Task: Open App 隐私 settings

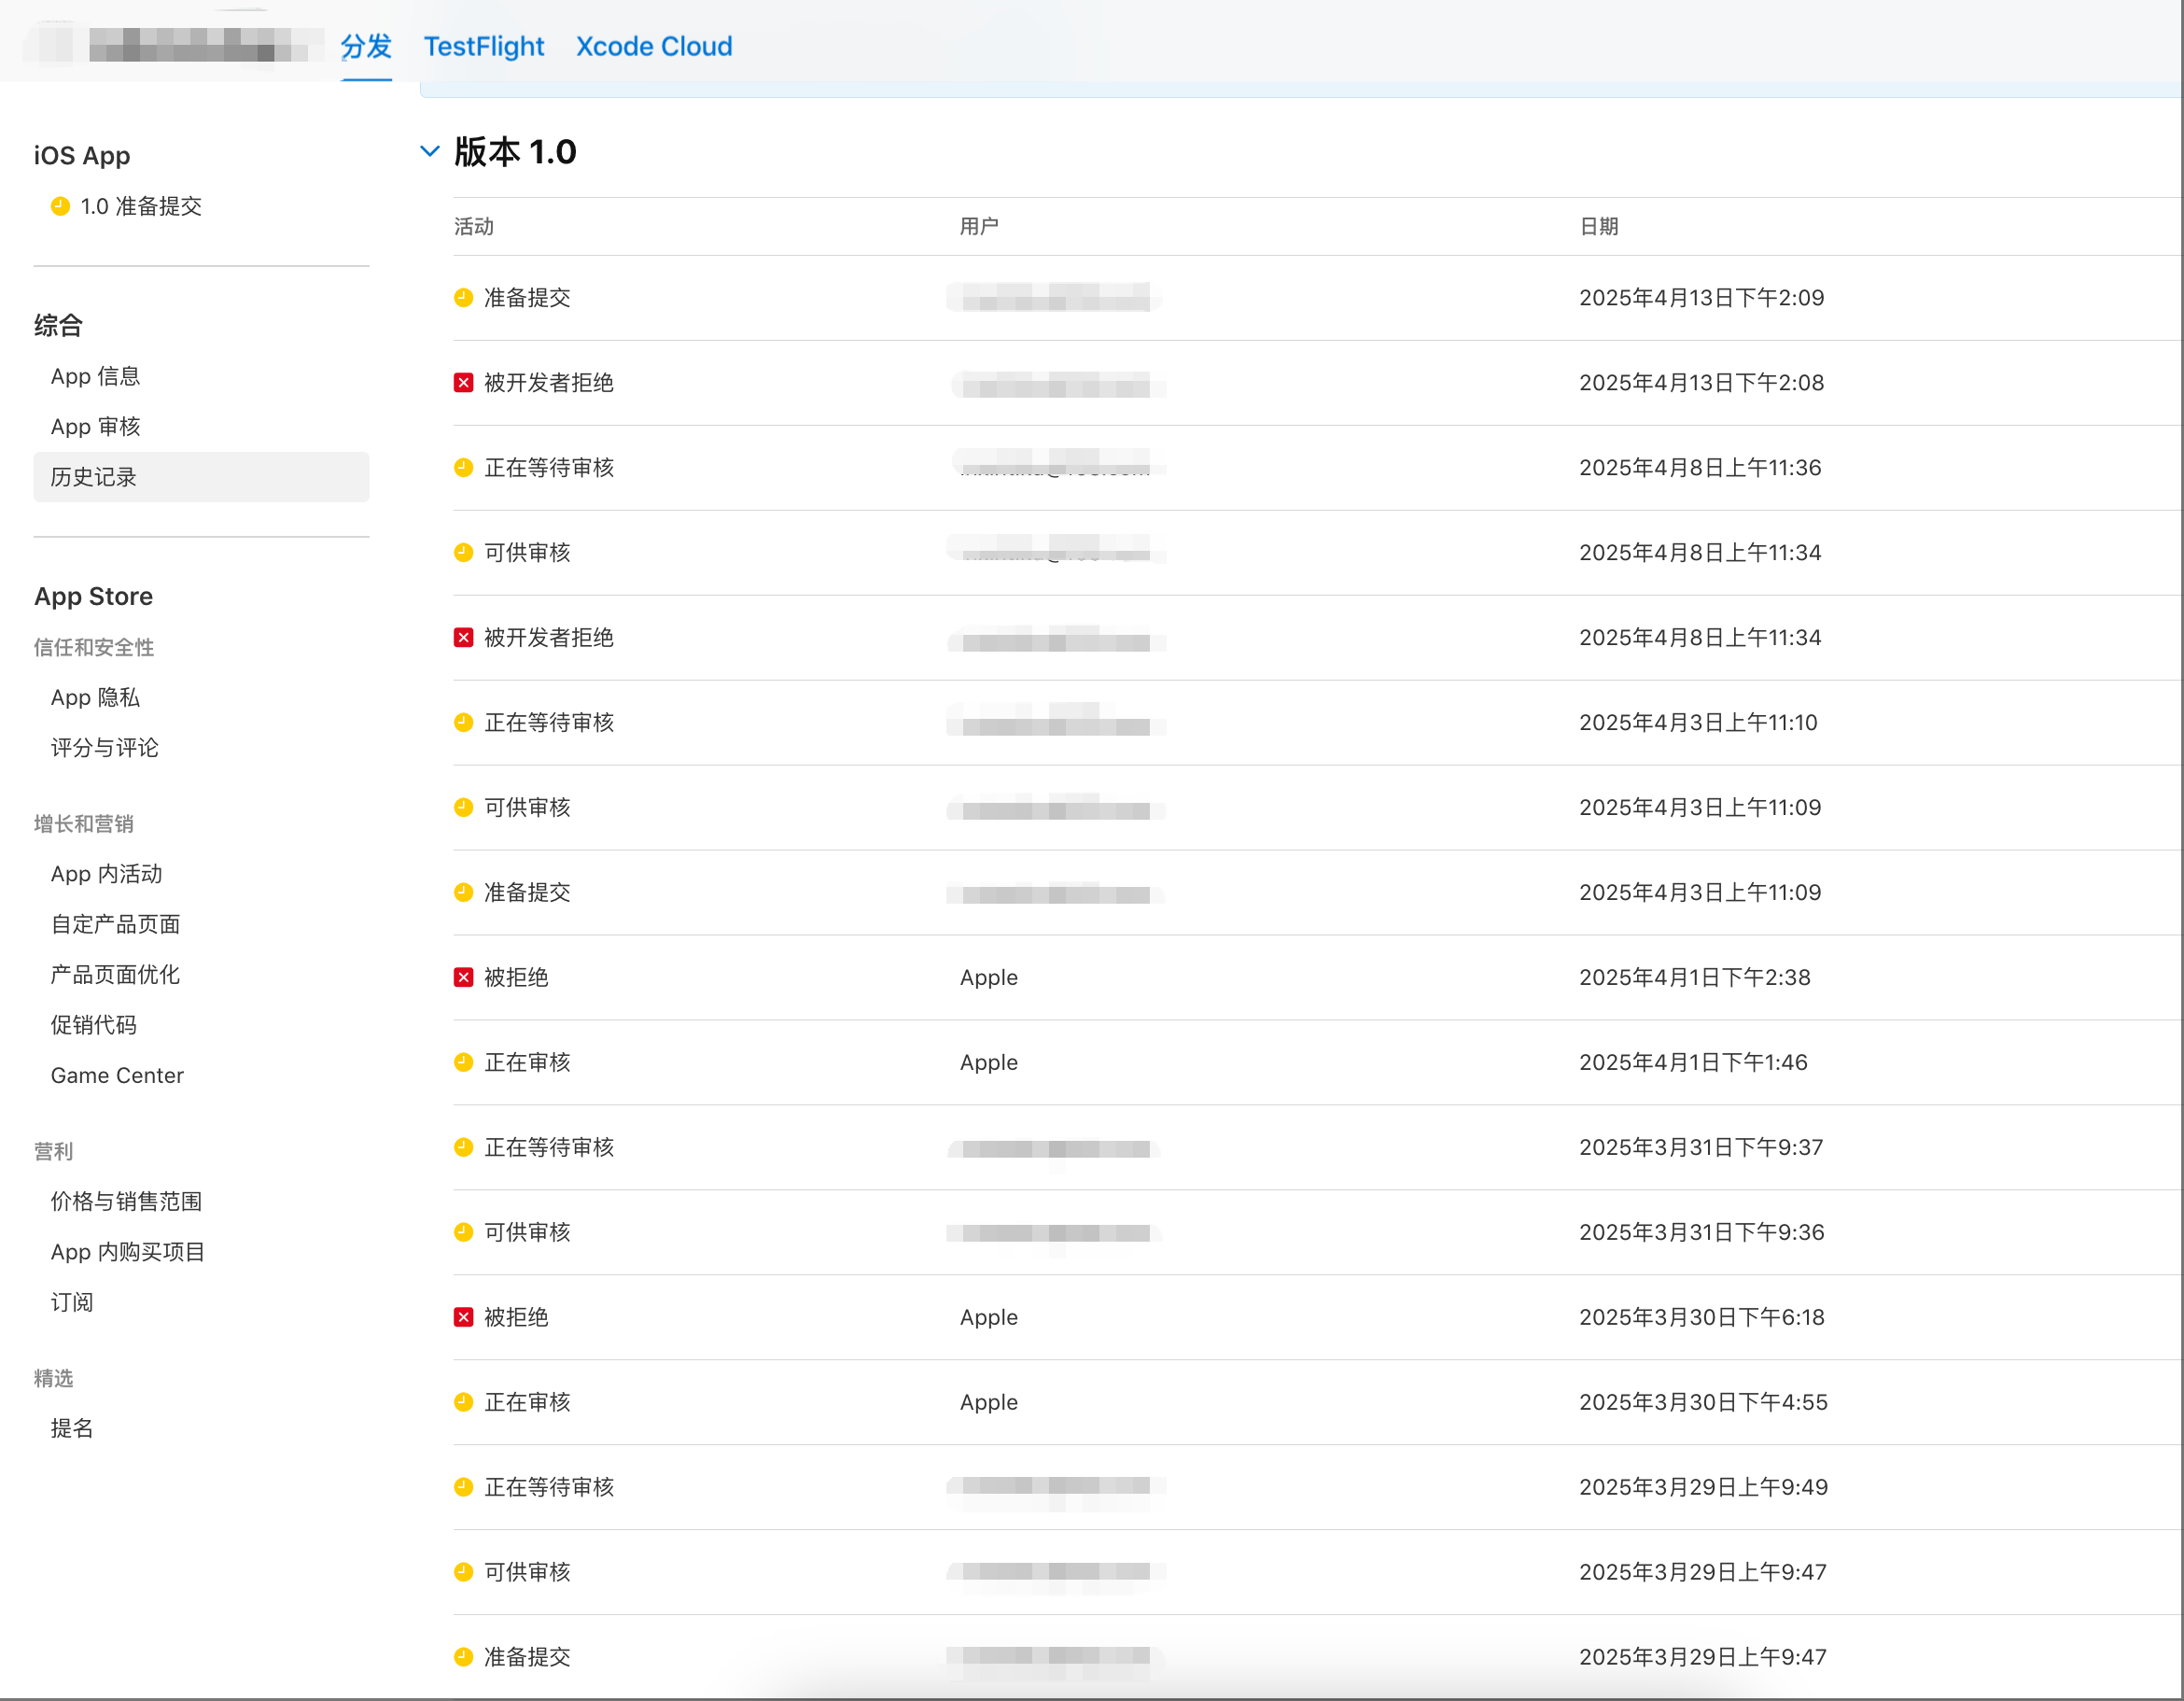Action: tap(96, 698)
